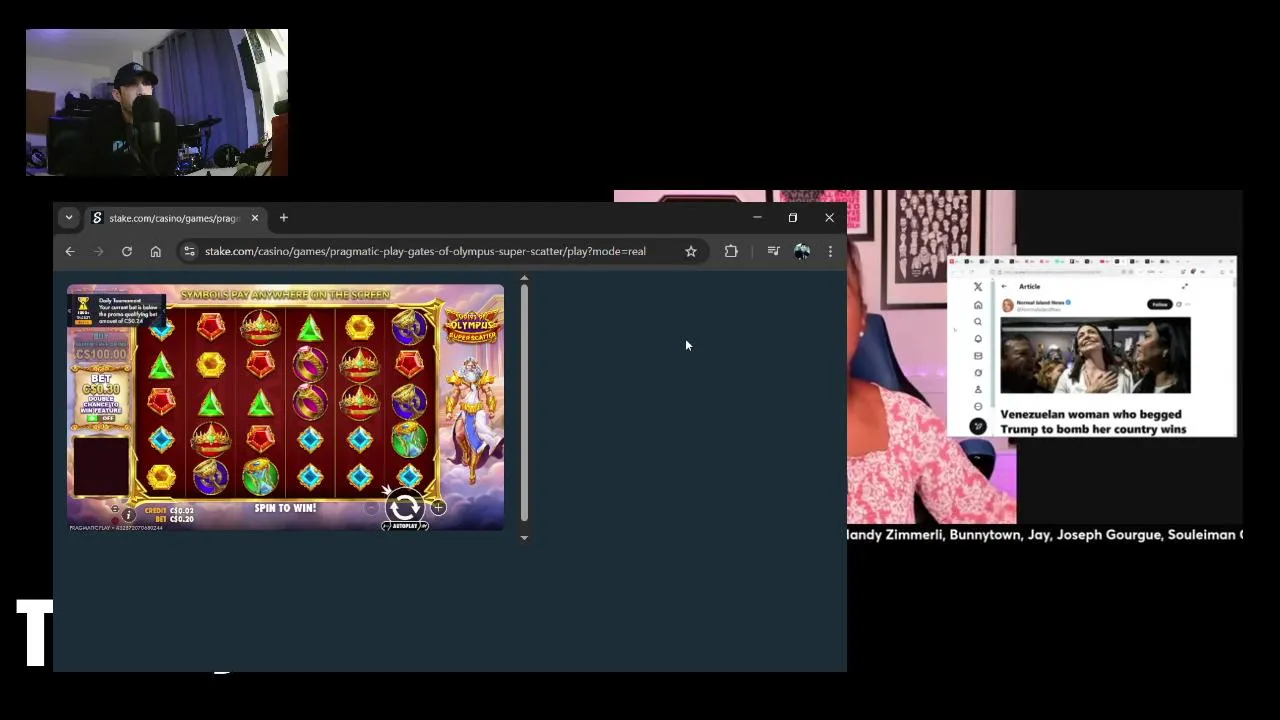The width and height of the screenshot is (1280, 720).
Task: Bookmark this page with the star icon
Action: pyautogui.click(x=690, y=251)
